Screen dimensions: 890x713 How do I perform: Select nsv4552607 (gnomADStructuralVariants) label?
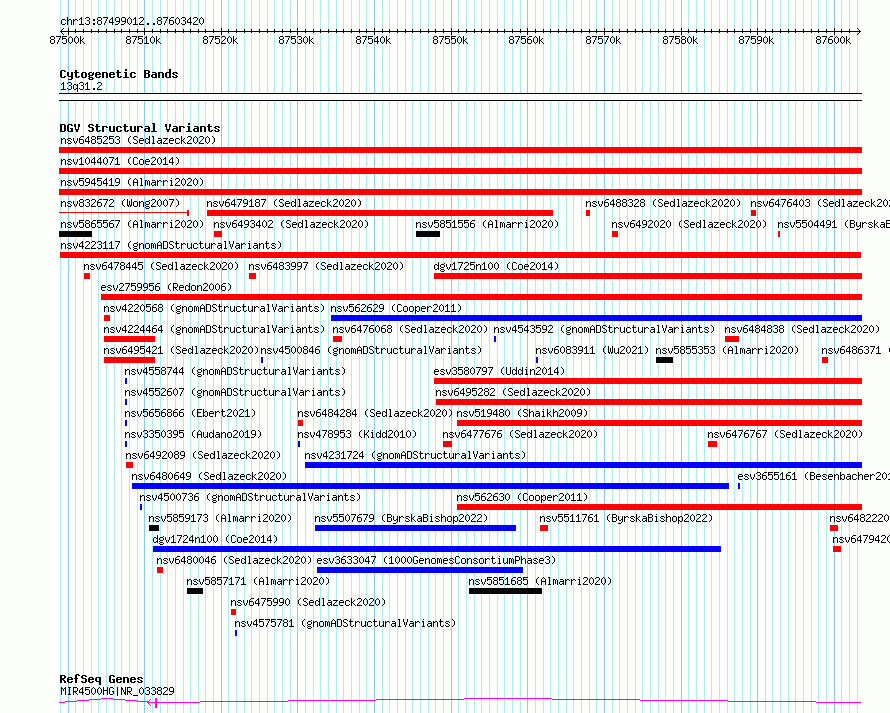point(235,392)
